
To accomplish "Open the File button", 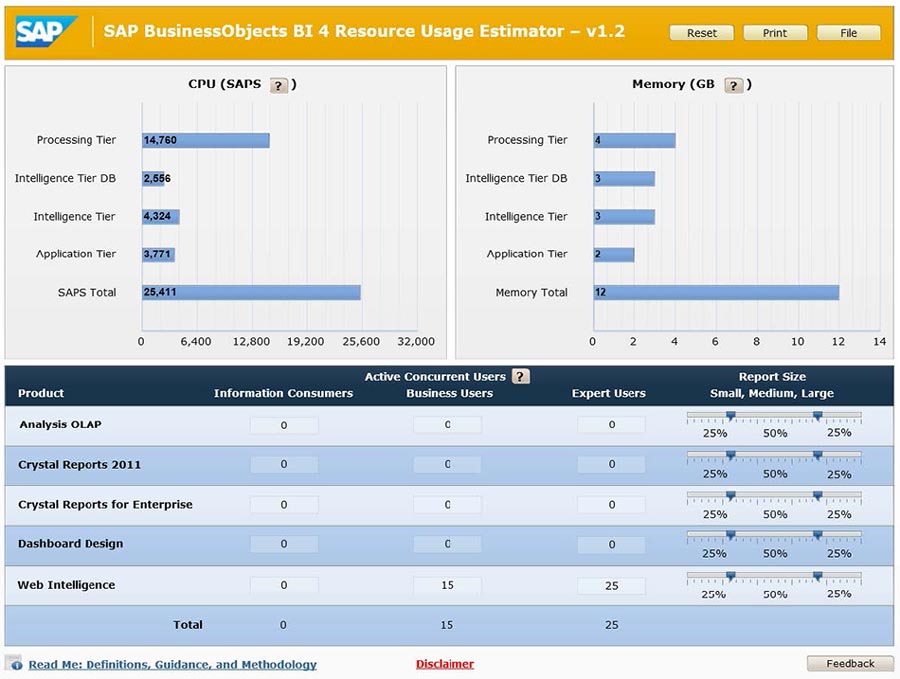I will coord(848,33).
